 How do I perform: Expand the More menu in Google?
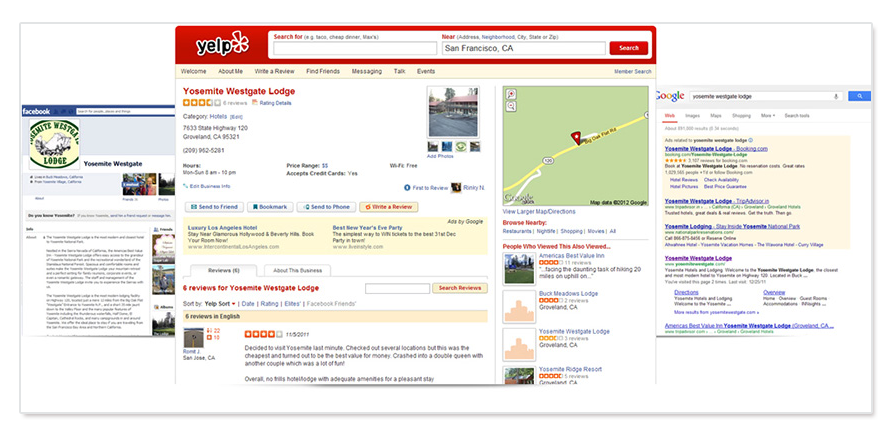point(767,115)
